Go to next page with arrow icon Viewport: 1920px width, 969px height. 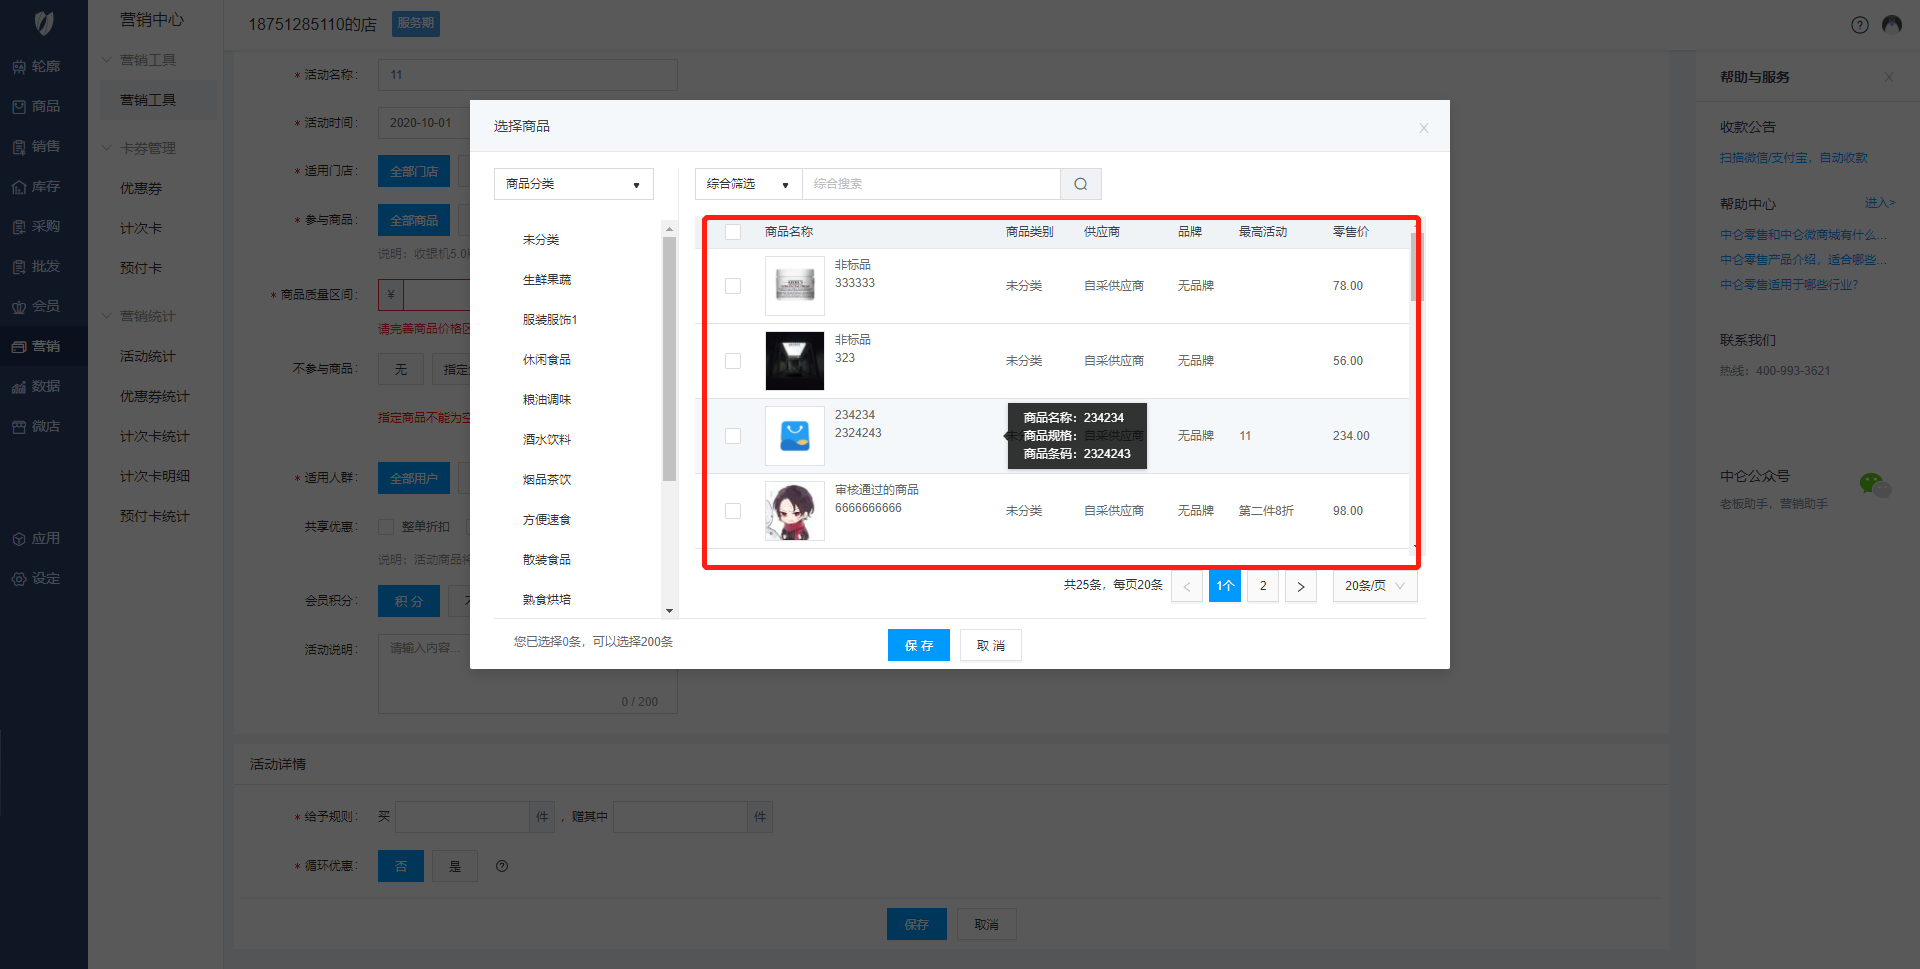1300,586
